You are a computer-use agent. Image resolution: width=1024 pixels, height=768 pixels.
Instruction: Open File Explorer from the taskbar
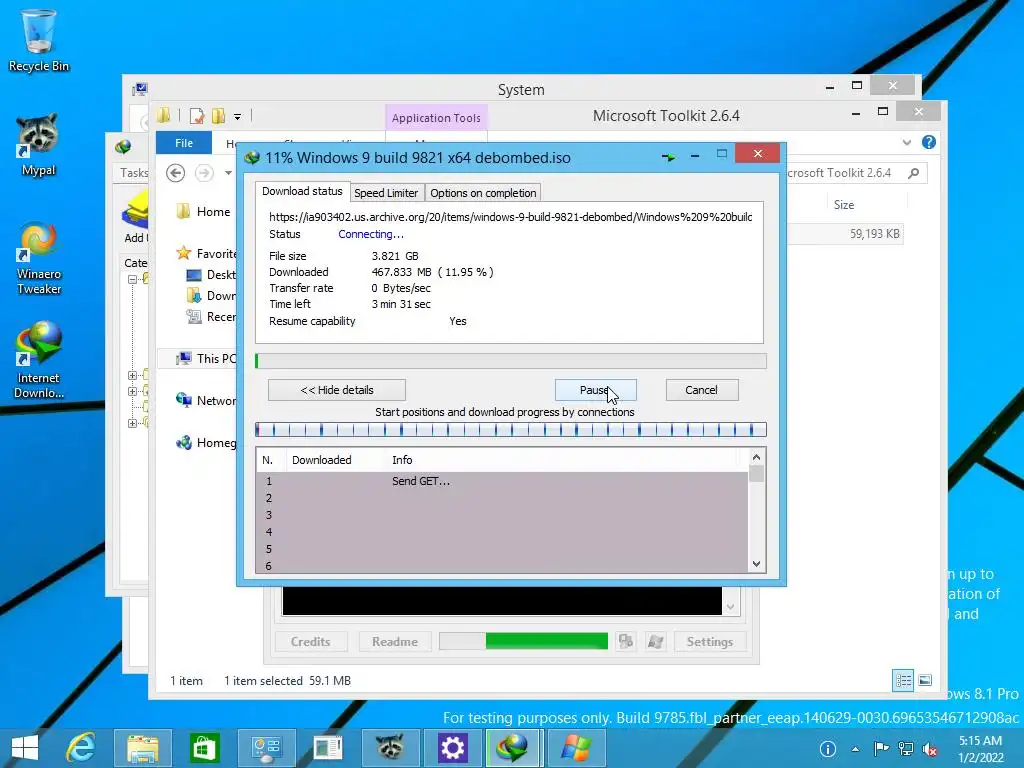[142, 748]
